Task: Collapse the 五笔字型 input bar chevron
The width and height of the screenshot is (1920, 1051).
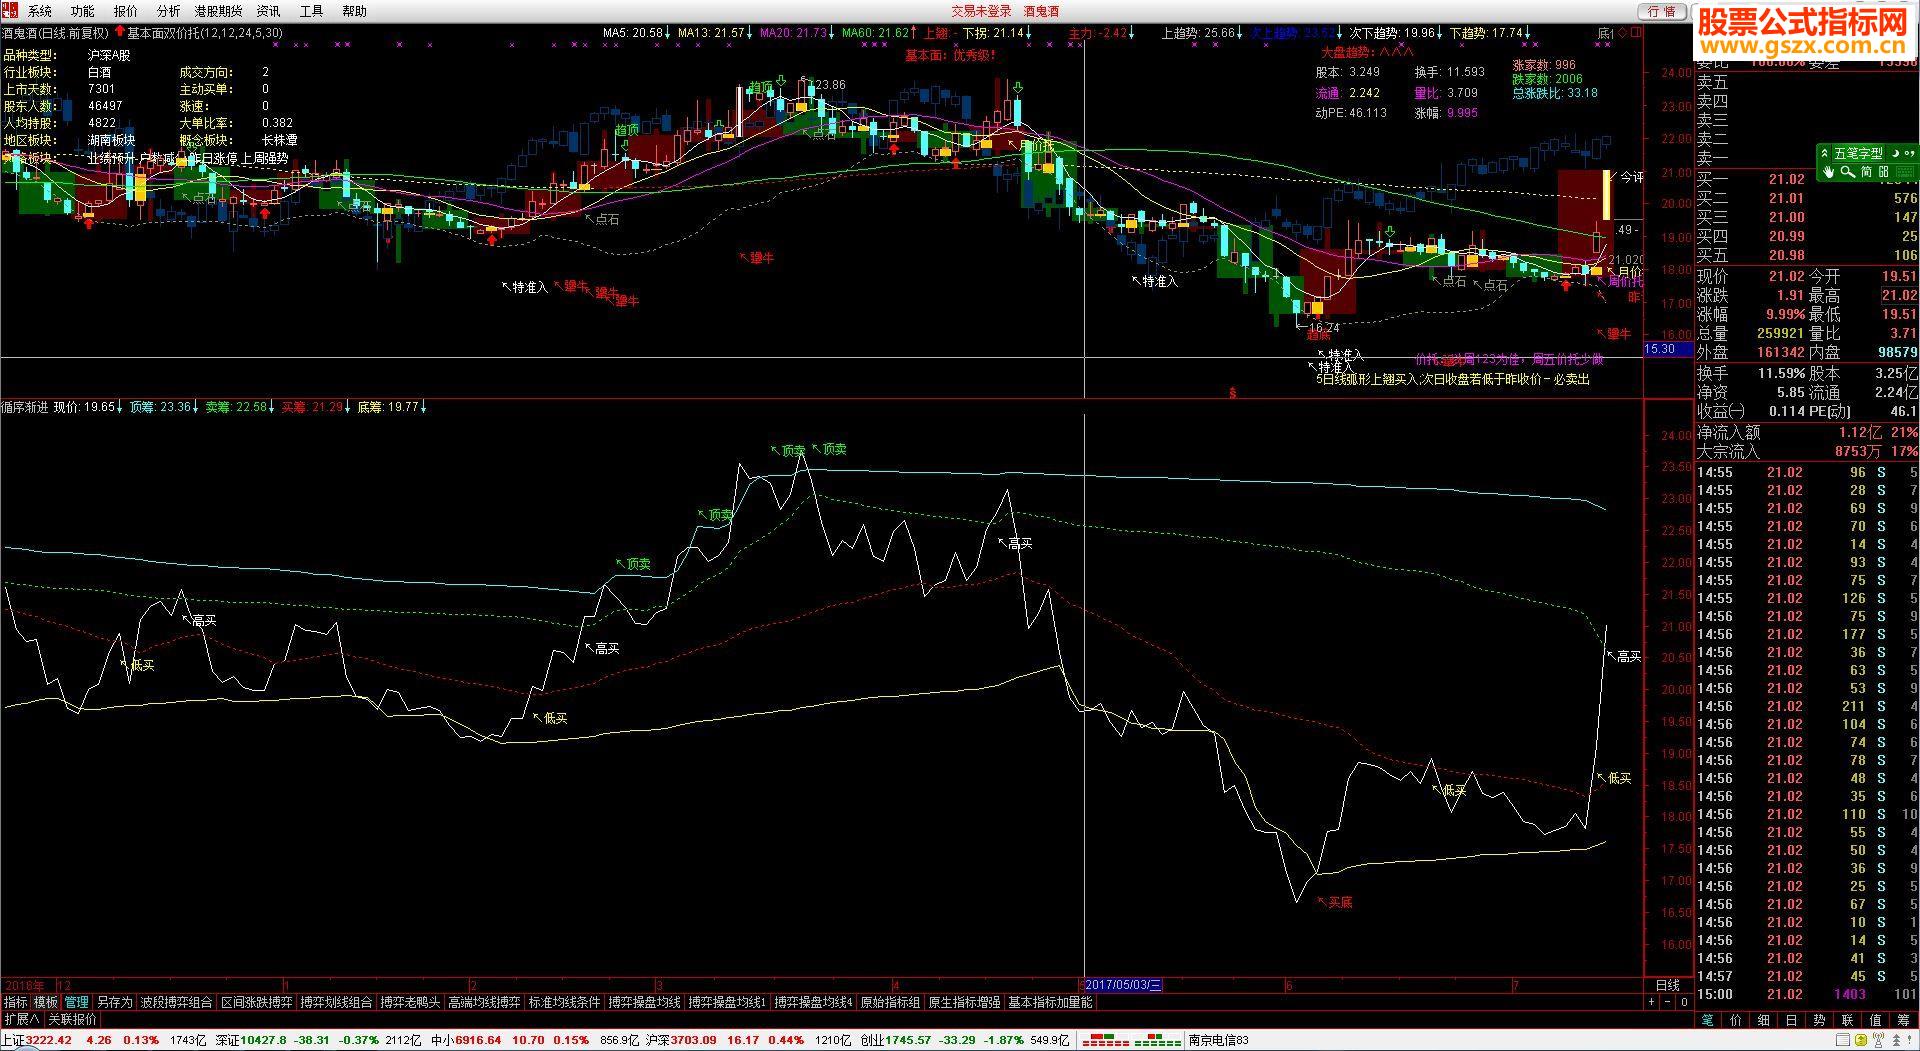Action: pyautogui.click(x=1824, y=153)
